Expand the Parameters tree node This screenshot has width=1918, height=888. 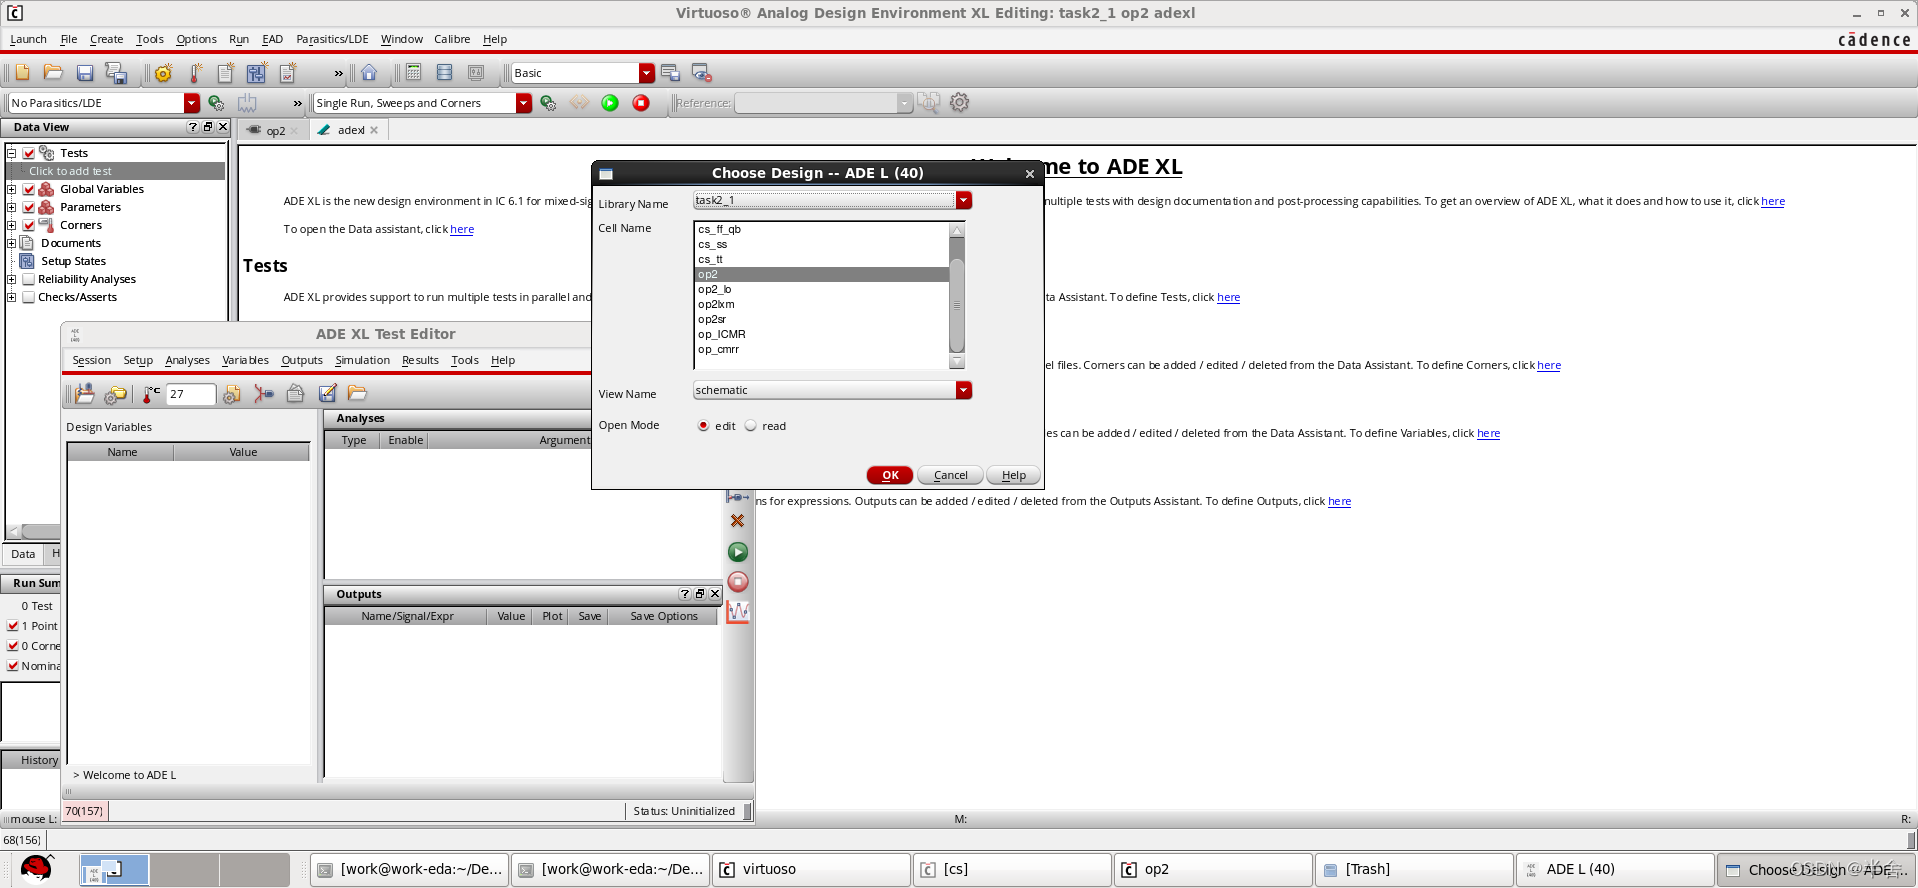coord(11,207)
